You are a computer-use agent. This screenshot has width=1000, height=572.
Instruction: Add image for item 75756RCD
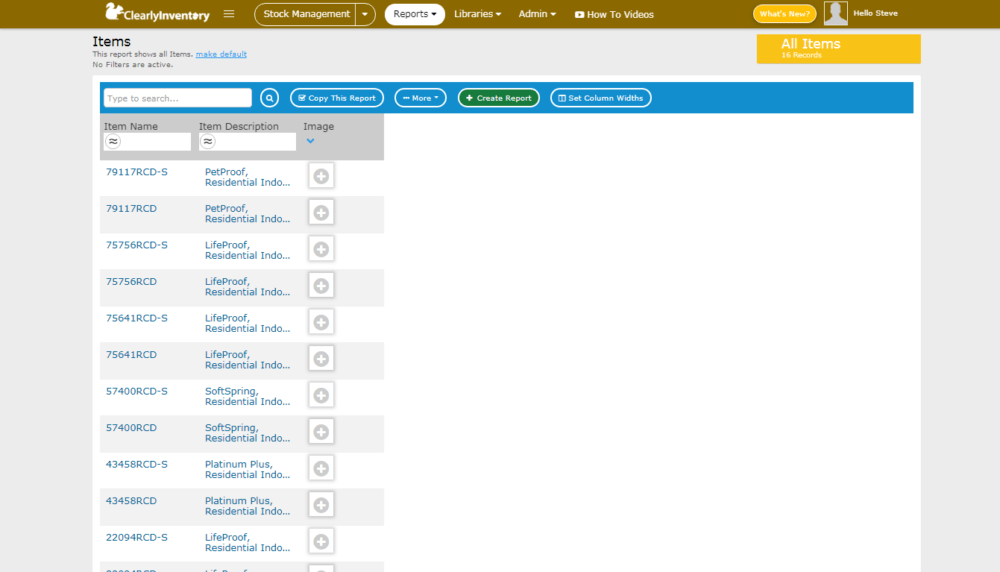point(321,286)
